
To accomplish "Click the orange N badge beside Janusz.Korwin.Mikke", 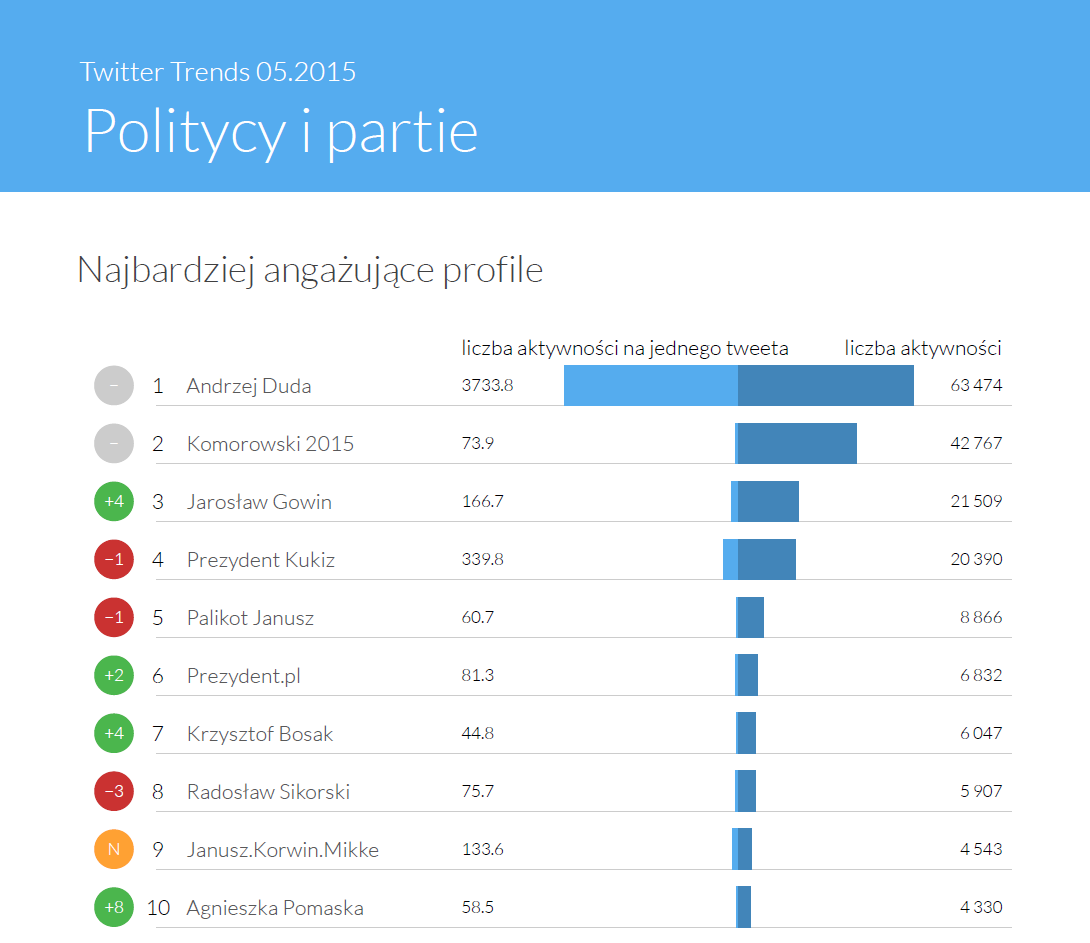I will pyautogui.click(x=113, y=849).
